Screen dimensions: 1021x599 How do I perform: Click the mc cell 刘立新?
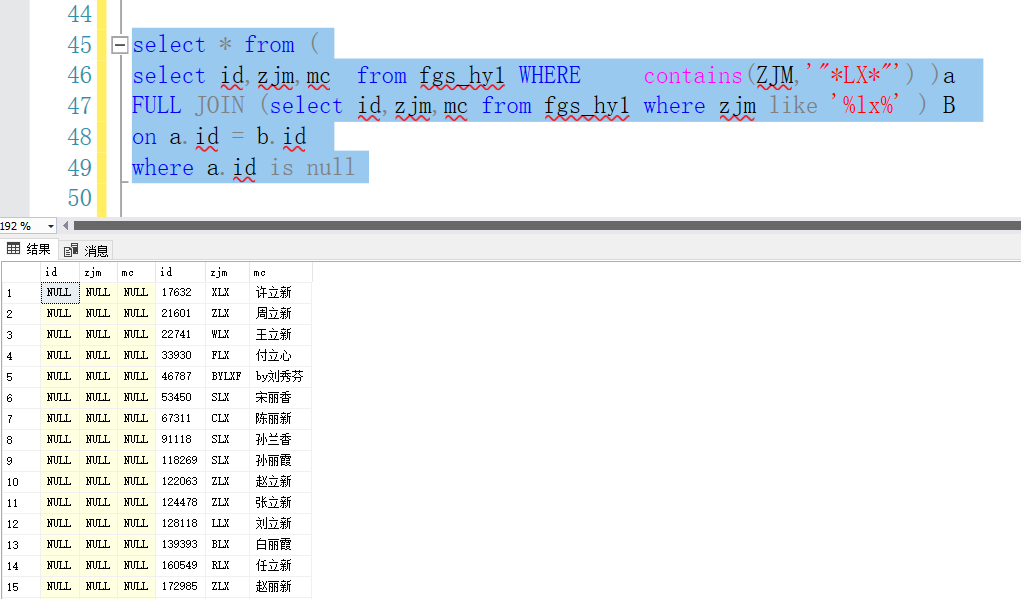281,523
